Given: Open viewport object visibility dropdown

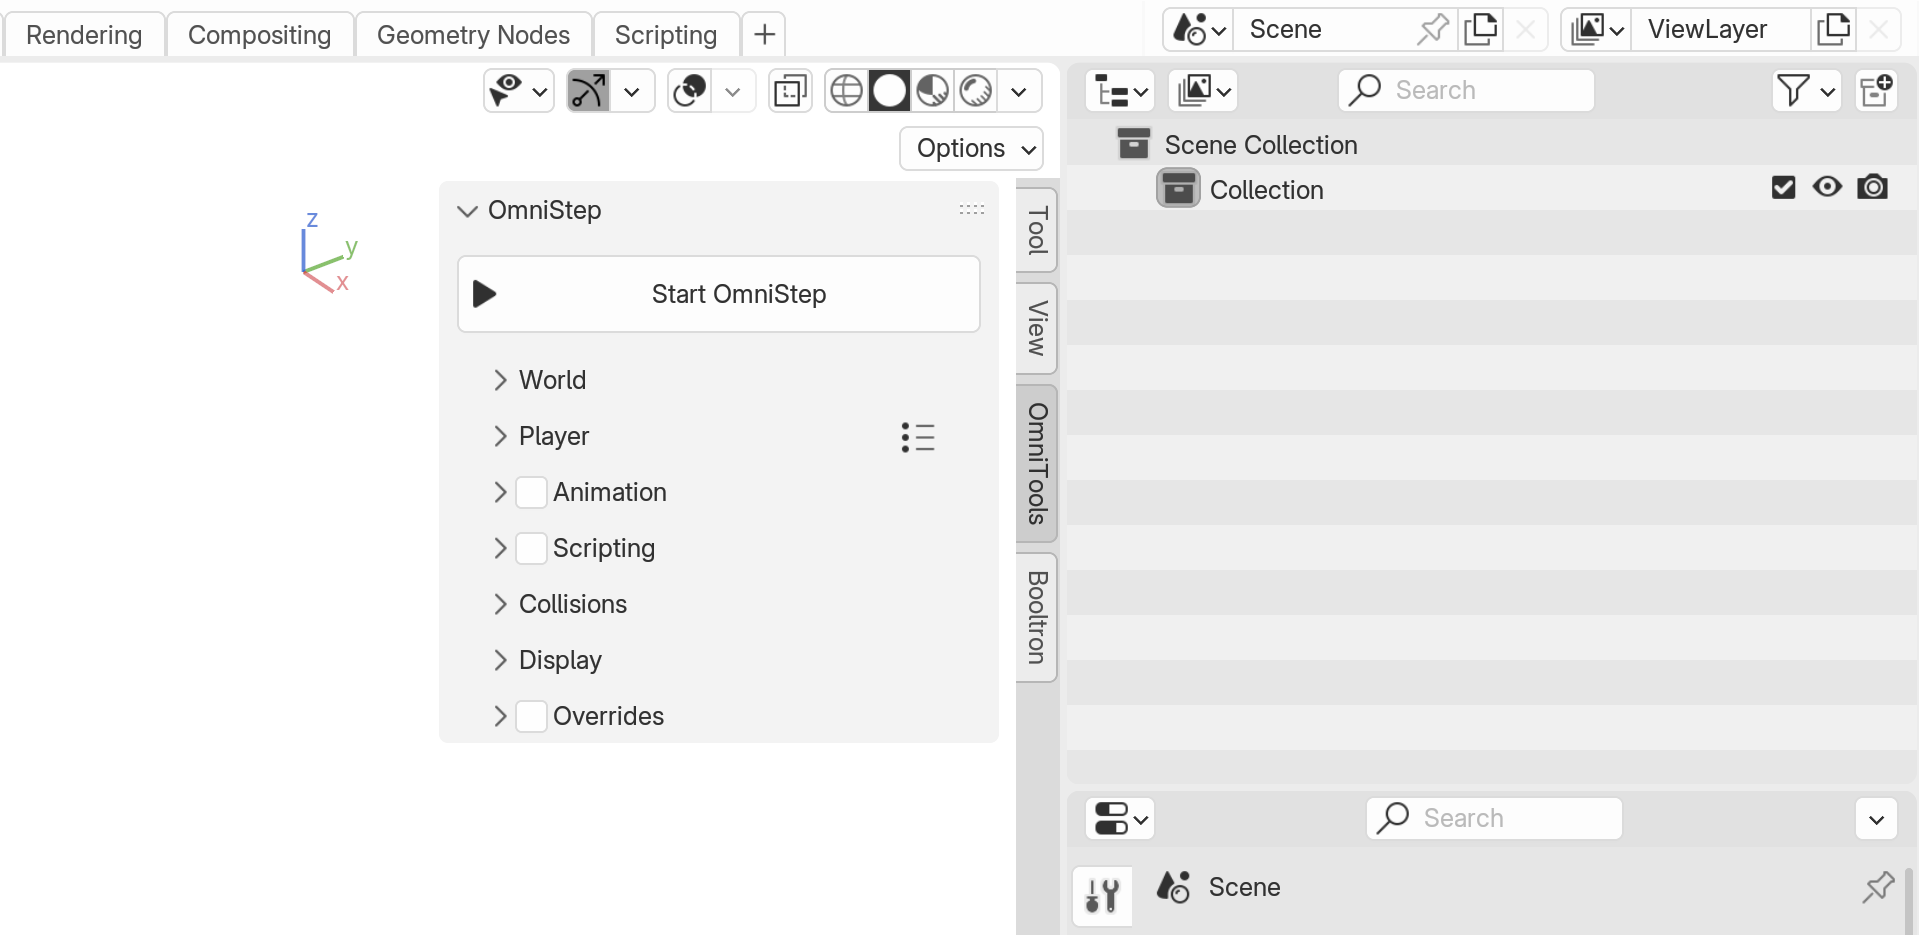Looking at the screenshot, I should pos(518,91).
